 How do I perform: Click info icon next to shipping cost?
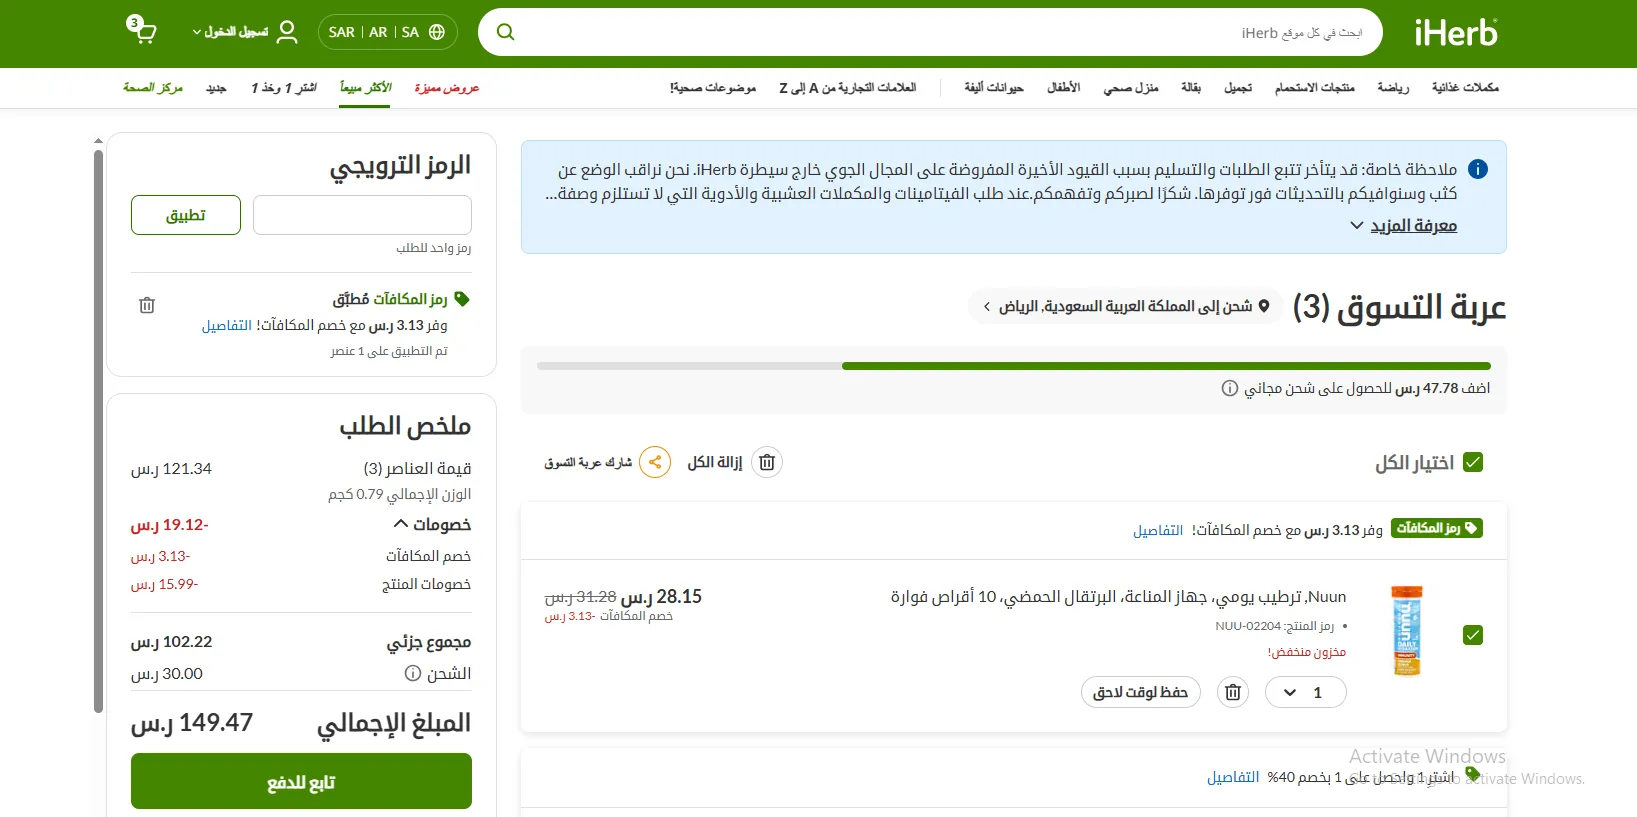(x=412, y=673)
